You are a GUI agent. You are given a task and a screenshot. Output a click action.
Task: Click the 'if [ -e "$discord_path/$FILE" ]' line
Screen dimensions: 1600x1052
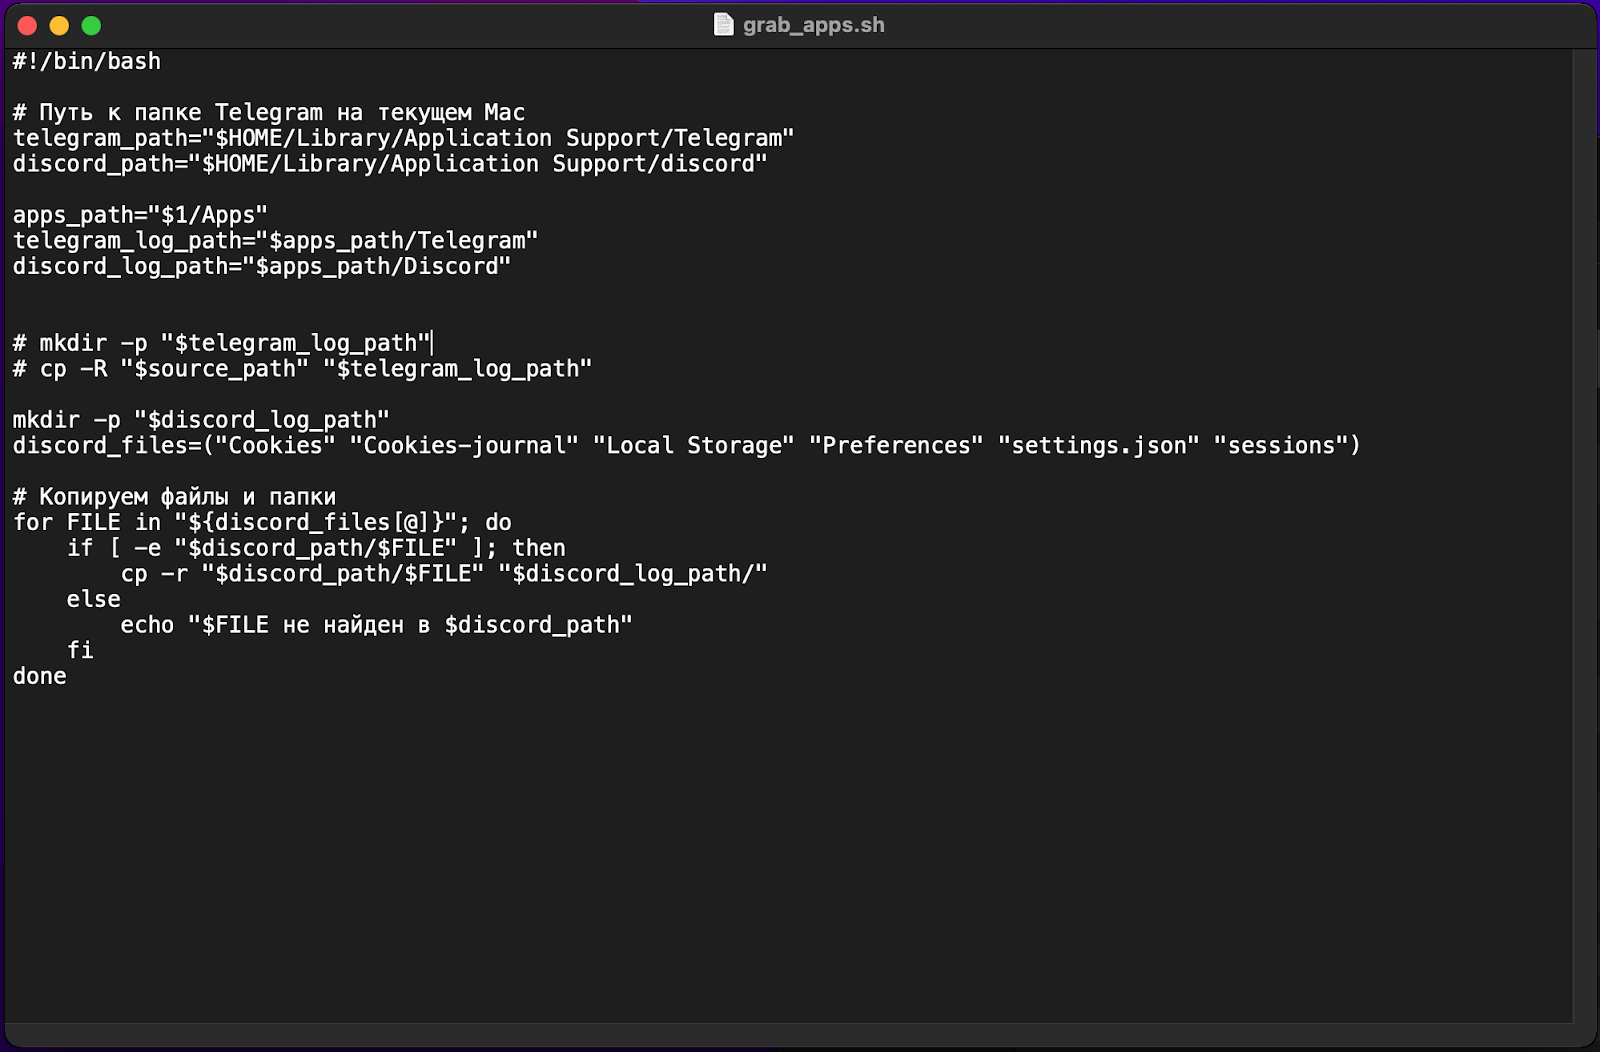pos(316,548)
